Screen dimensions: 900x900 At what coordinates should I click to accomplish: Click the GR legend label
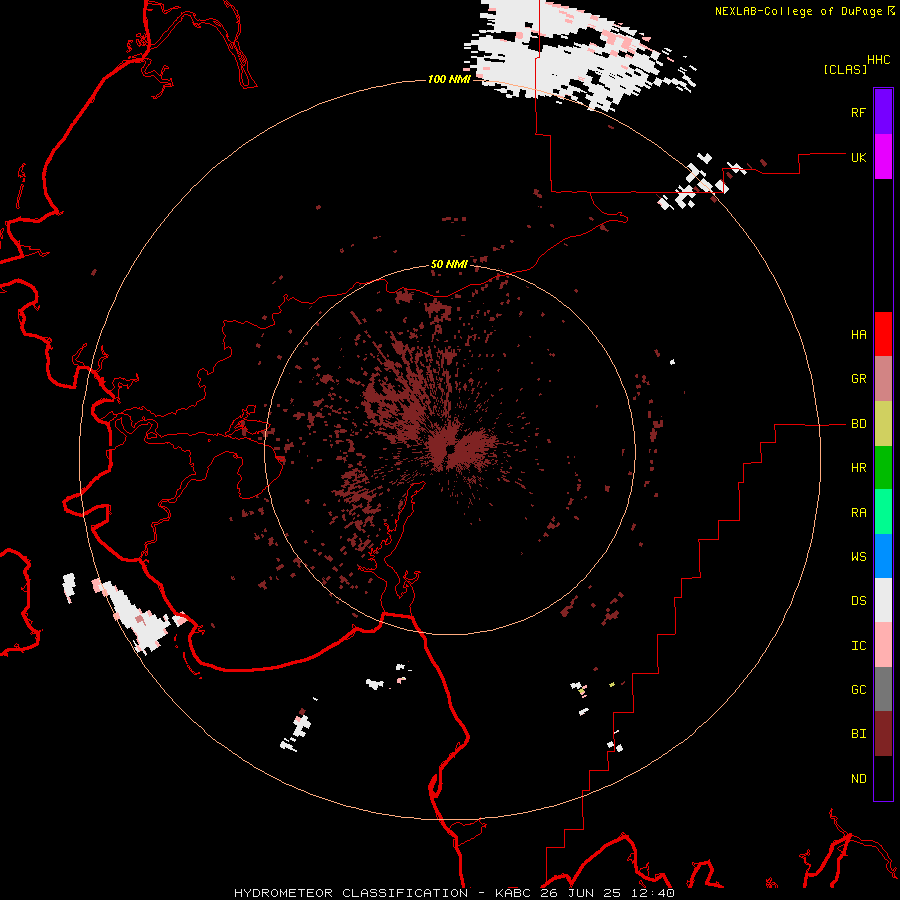click(858, 379)
